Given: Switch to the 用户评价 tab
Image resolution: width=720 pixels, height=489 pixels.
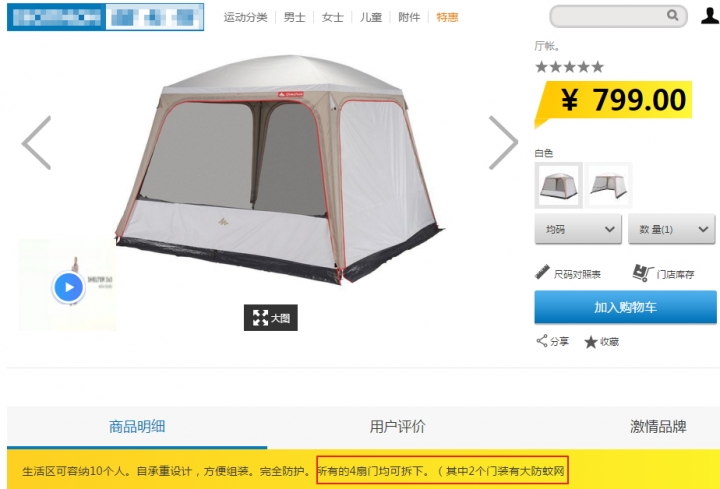Looking at the screenshot, I should (398, 427).
